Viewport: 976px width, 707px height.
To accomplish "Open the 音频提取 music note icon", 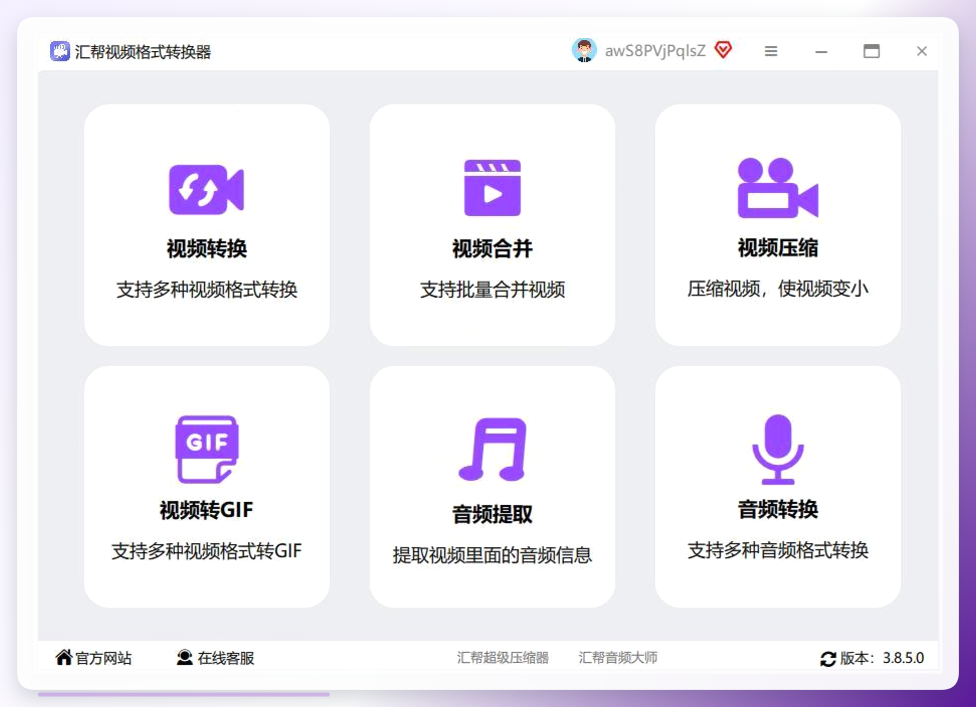I will [493, 449].
